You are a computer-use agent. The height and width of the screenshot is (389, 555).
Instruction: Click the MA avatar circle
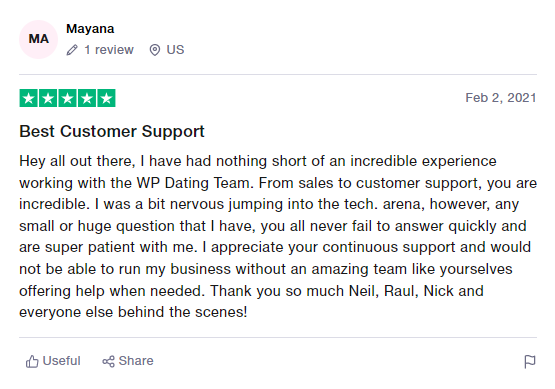click(x=38, y=39)
